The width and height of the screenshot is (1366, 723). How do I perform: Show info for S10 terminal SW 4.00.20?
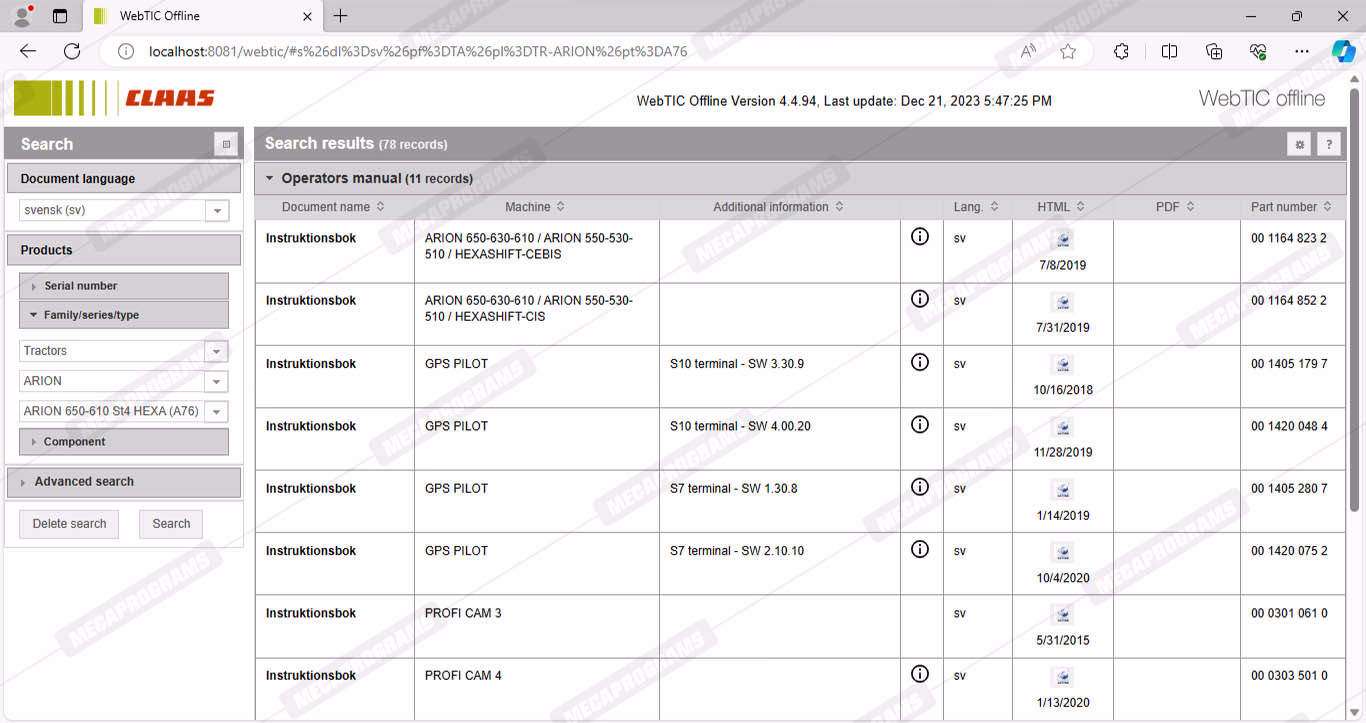click(x=920, y=425)
